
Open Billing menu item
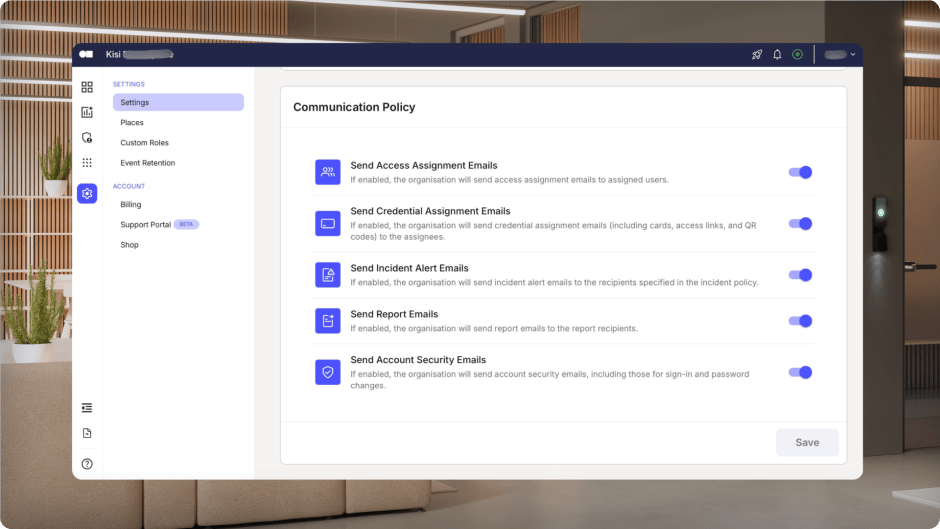pyautogui.click(x=131, y=205)
